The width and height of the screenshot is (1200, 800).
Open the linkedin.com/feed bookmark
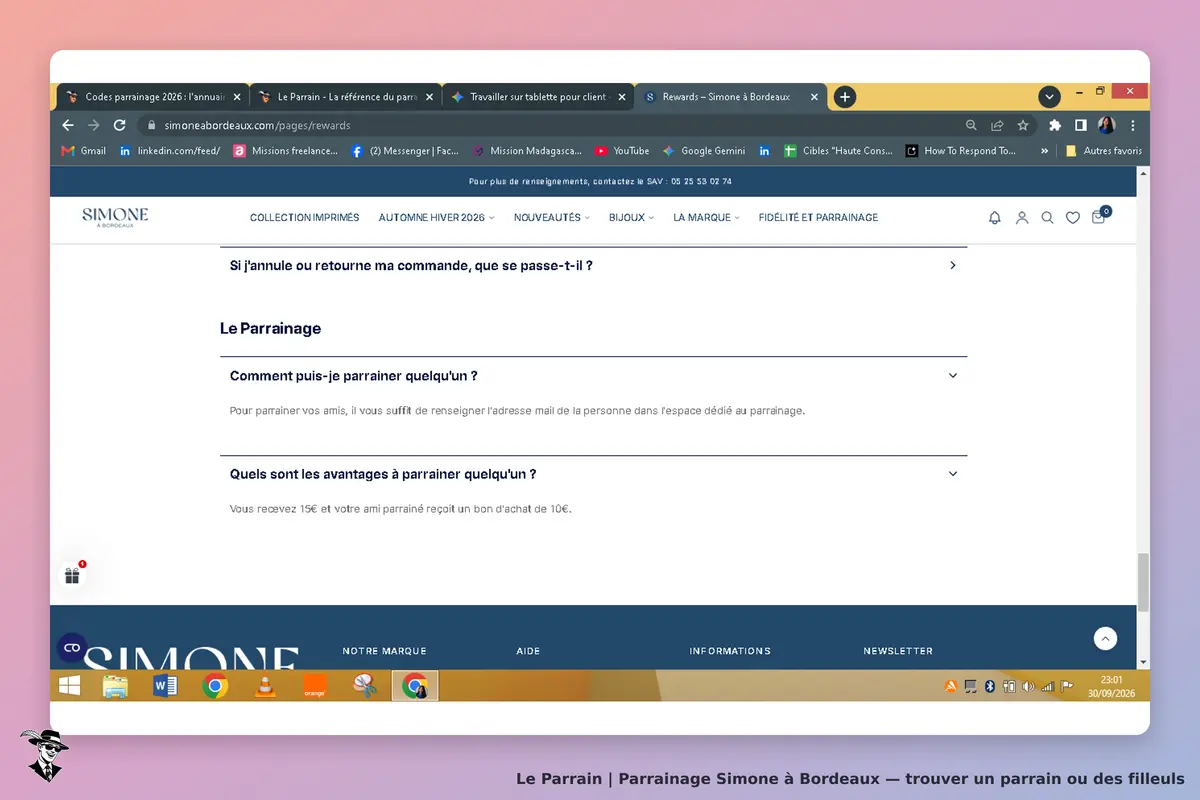pos(169,151)
